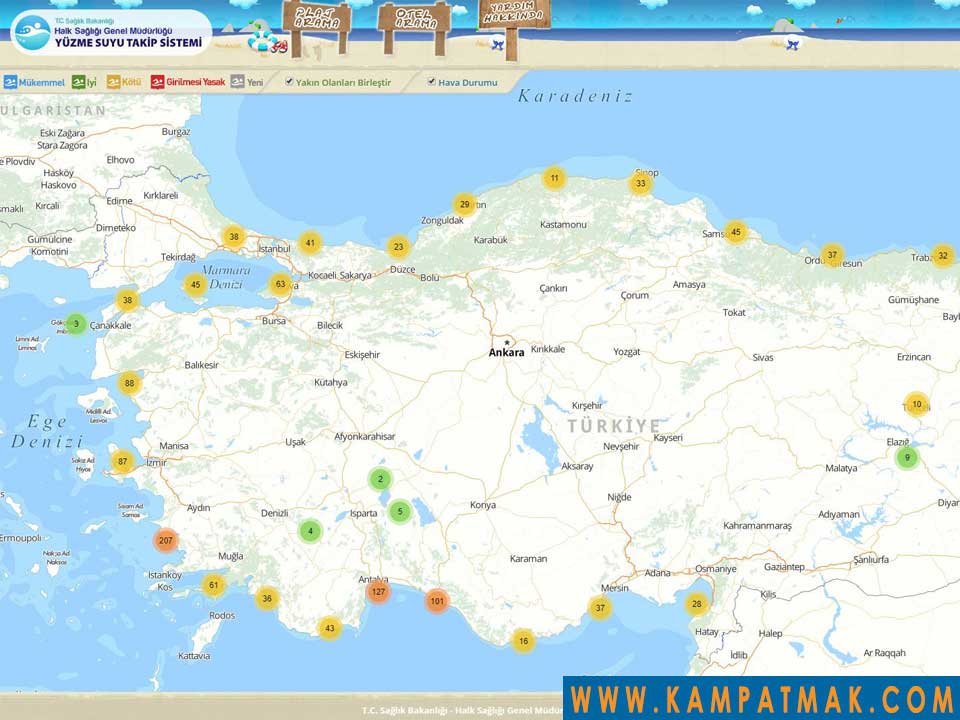Click the orange 101 marker on the Mediterranean coast
The image size is (960, 720).
coord(437,601)
